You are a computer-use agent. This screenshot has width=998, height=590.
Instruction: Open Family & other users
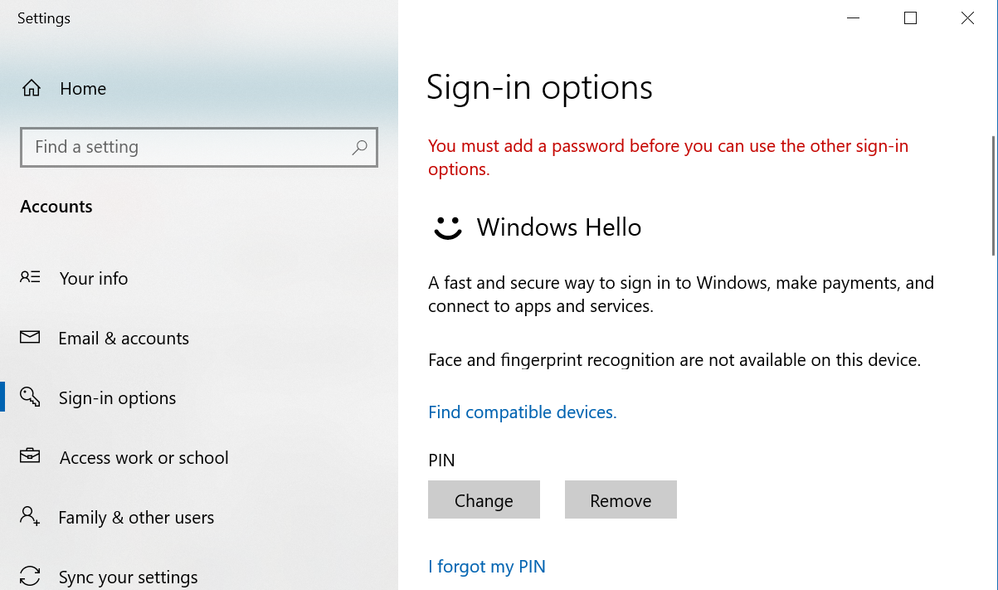click(x=136, y=517)
